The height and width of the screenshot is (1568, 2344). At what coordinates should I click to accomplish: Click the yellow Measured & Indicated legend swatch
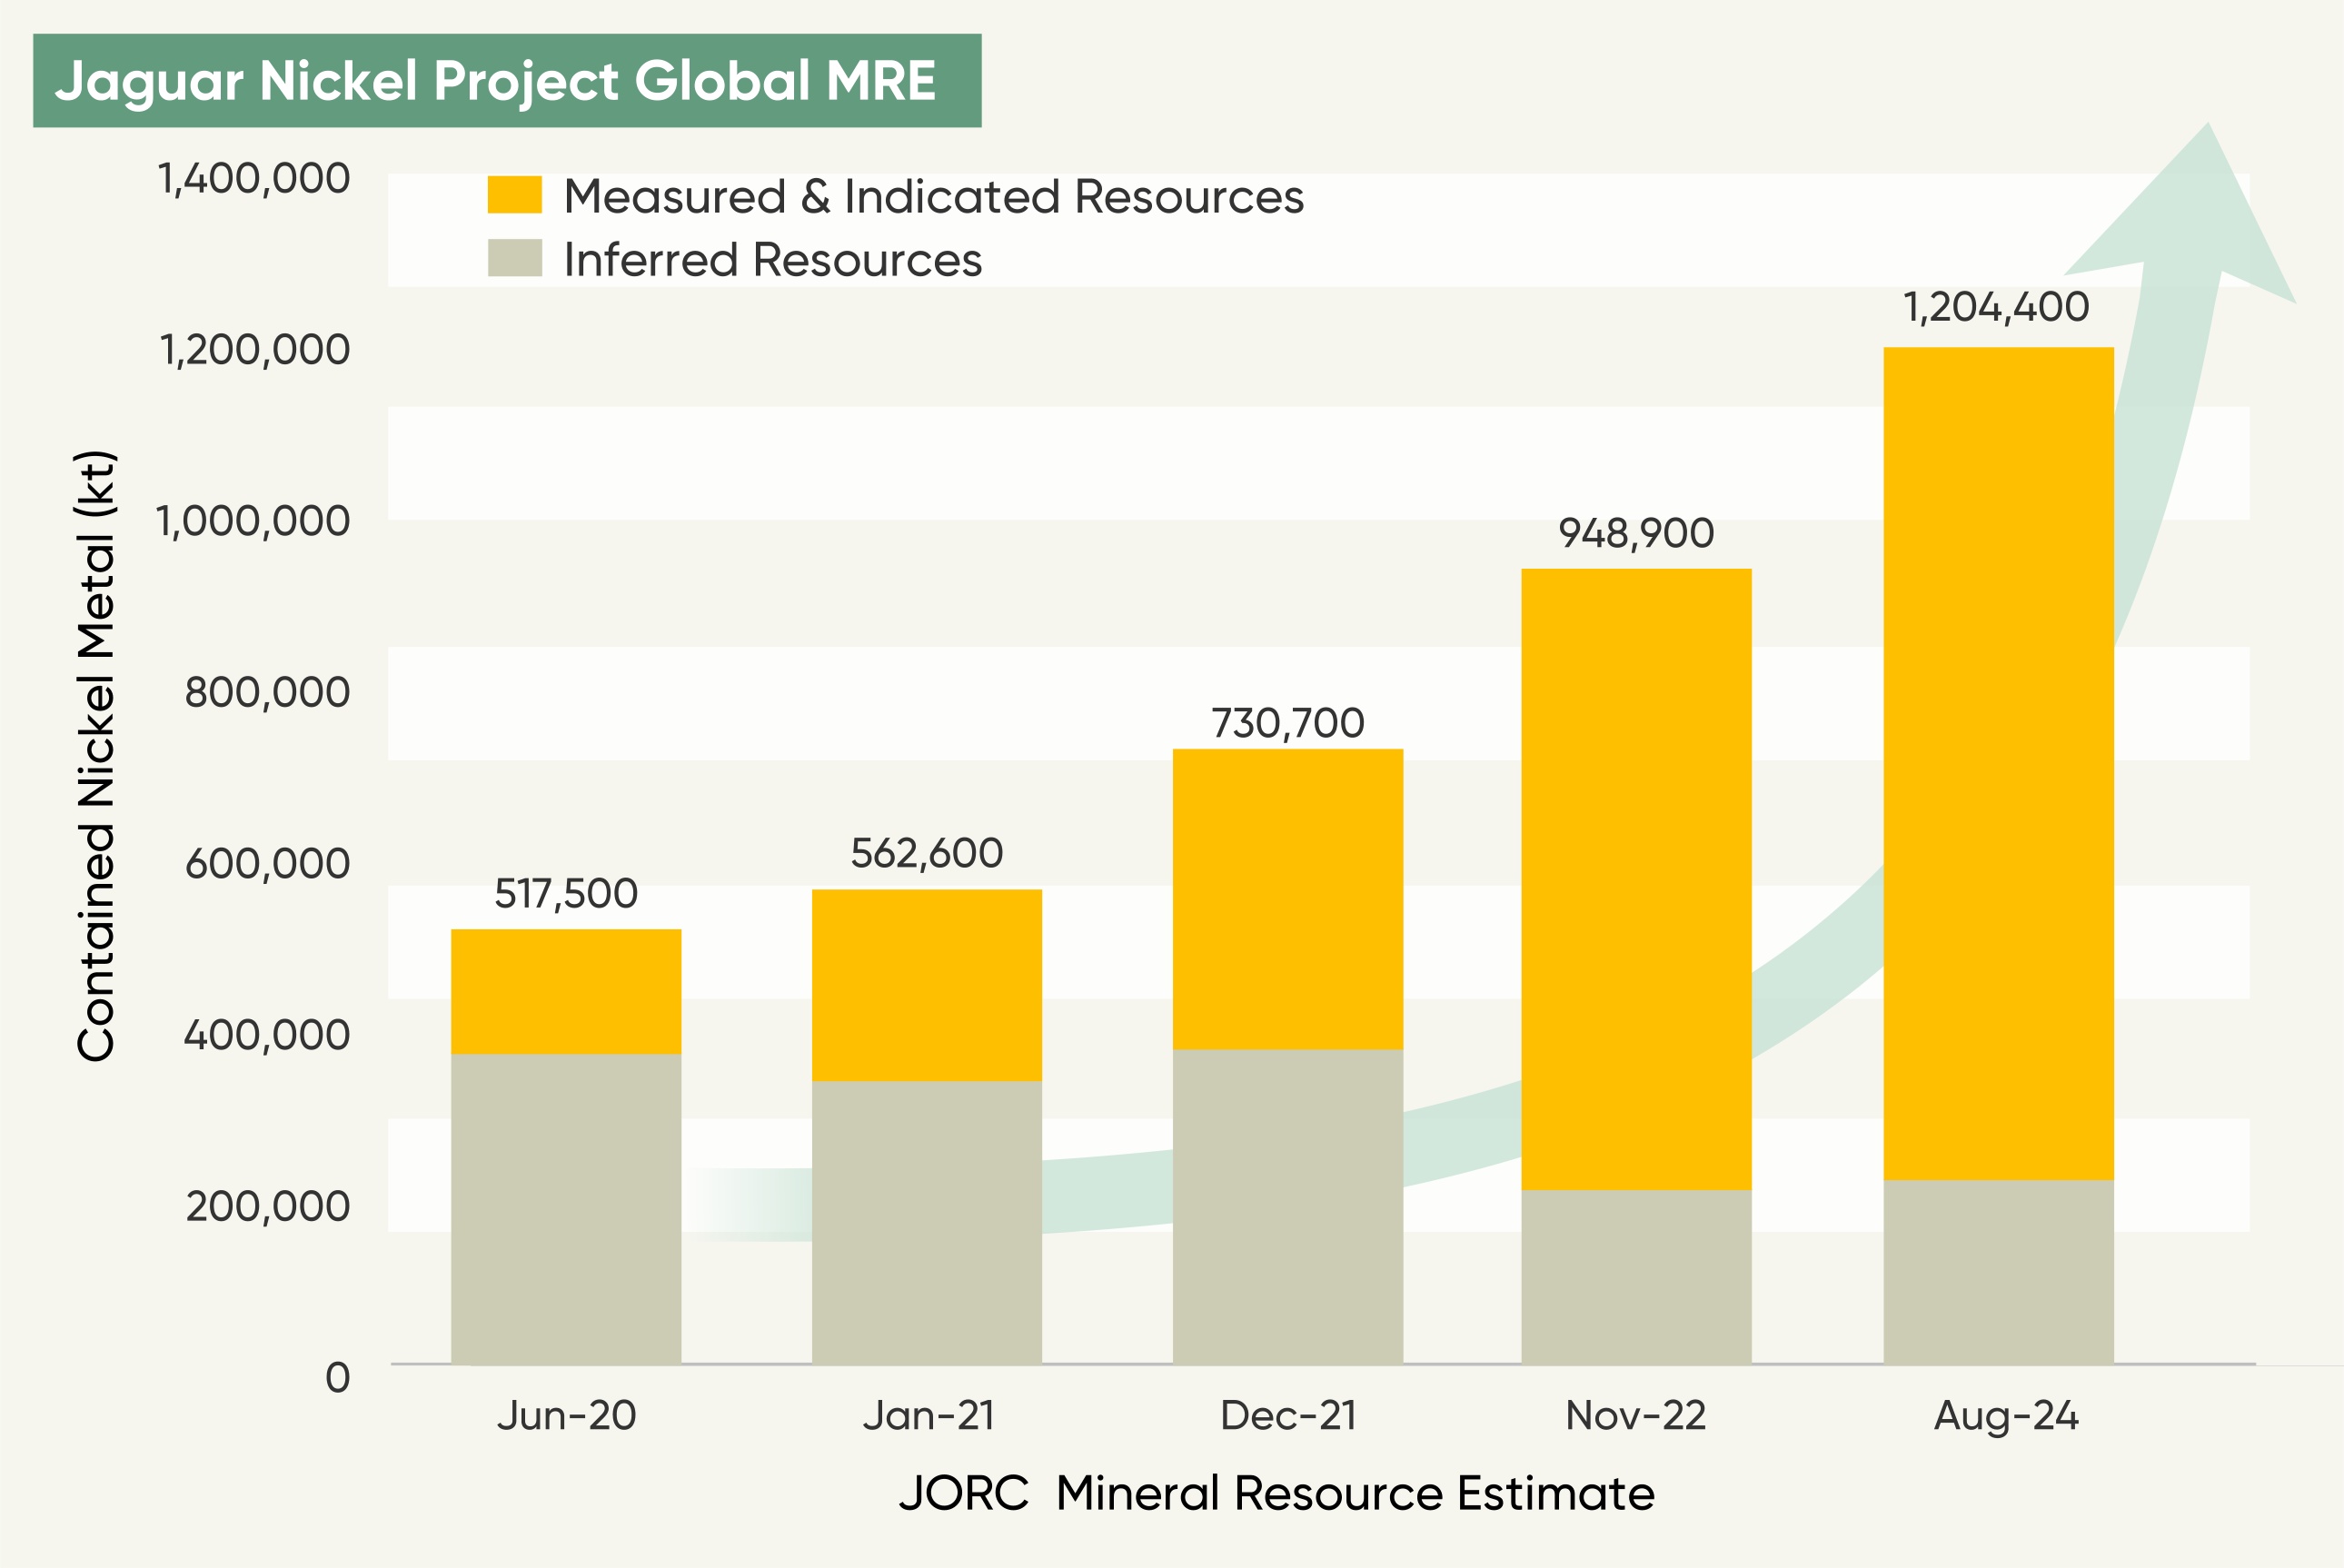[514, 195]
